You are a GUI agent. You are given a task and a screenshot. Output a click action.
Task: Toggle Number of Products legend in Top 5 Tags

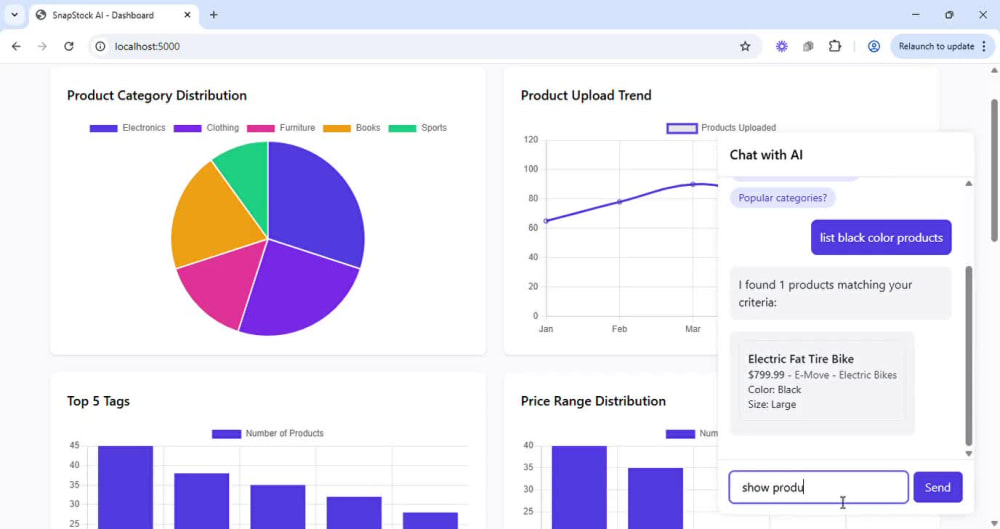click(268, 433)
